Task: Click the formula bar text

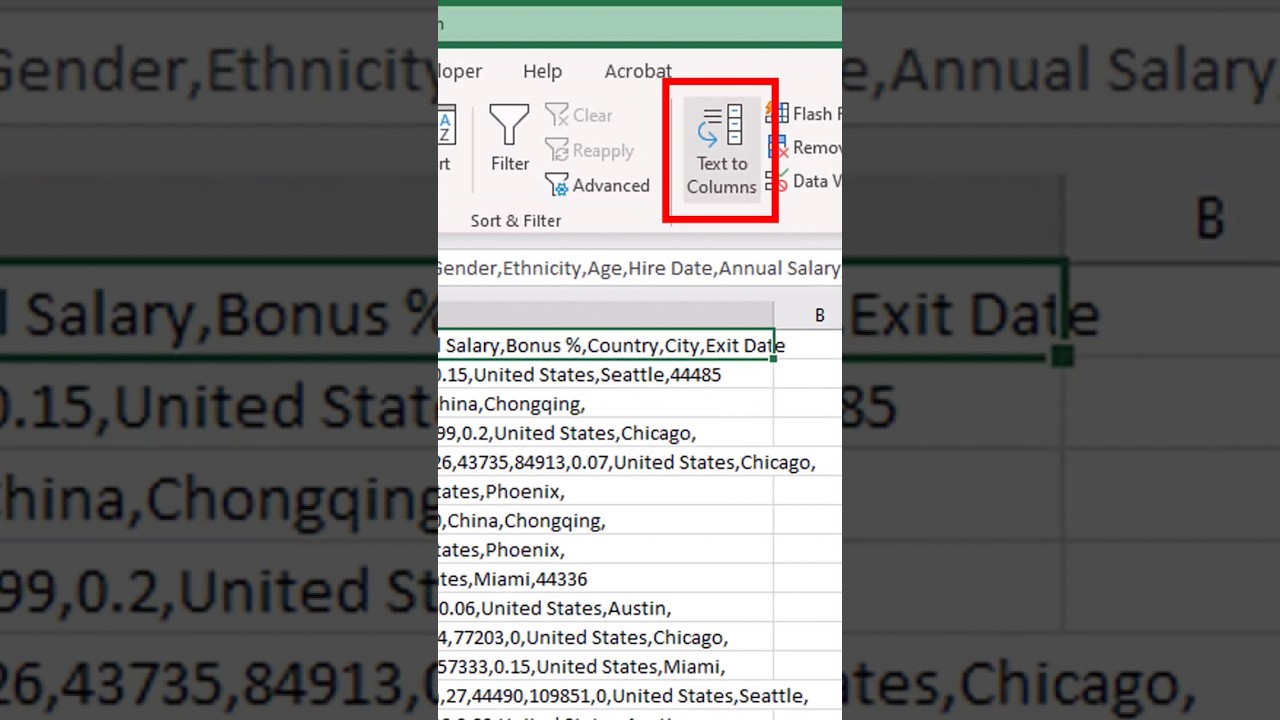Action: (639, 268)
